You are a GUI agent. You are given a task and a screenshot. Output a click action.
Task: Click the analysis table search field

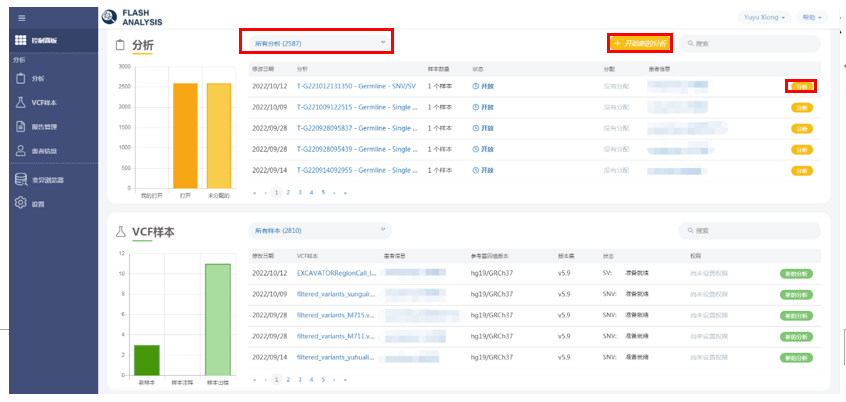749,43
